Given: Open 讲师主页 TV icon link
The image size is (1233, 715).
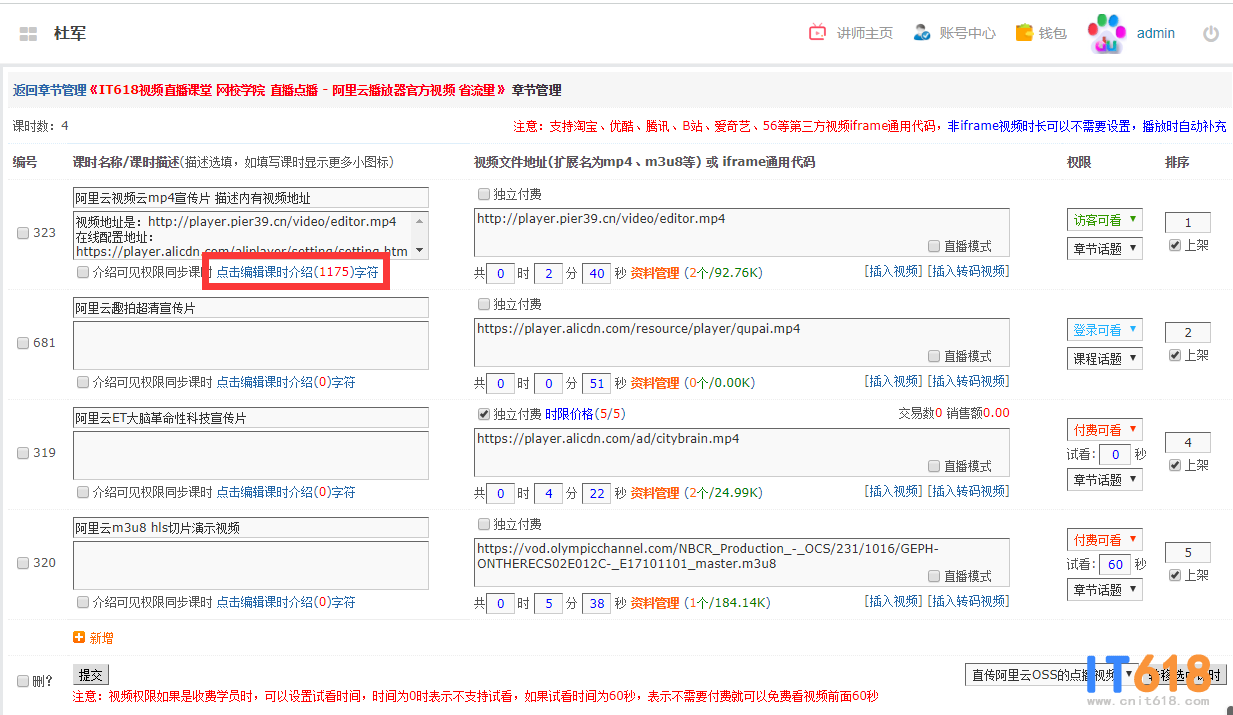Looking at the screenshot, I should click(818, 33).
